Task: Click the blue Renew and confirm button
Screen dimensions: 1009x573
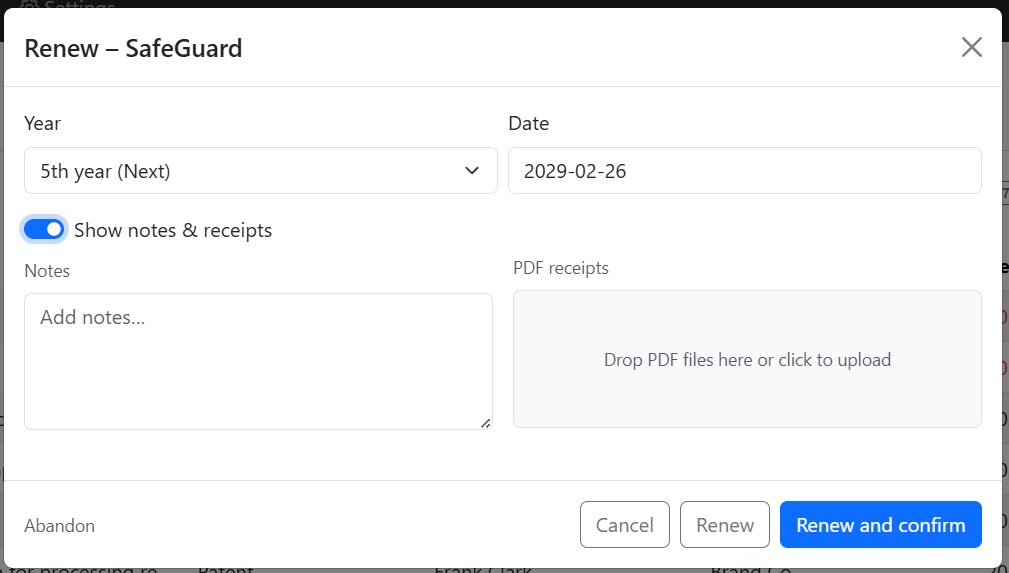Action: (x=880, y=525)
